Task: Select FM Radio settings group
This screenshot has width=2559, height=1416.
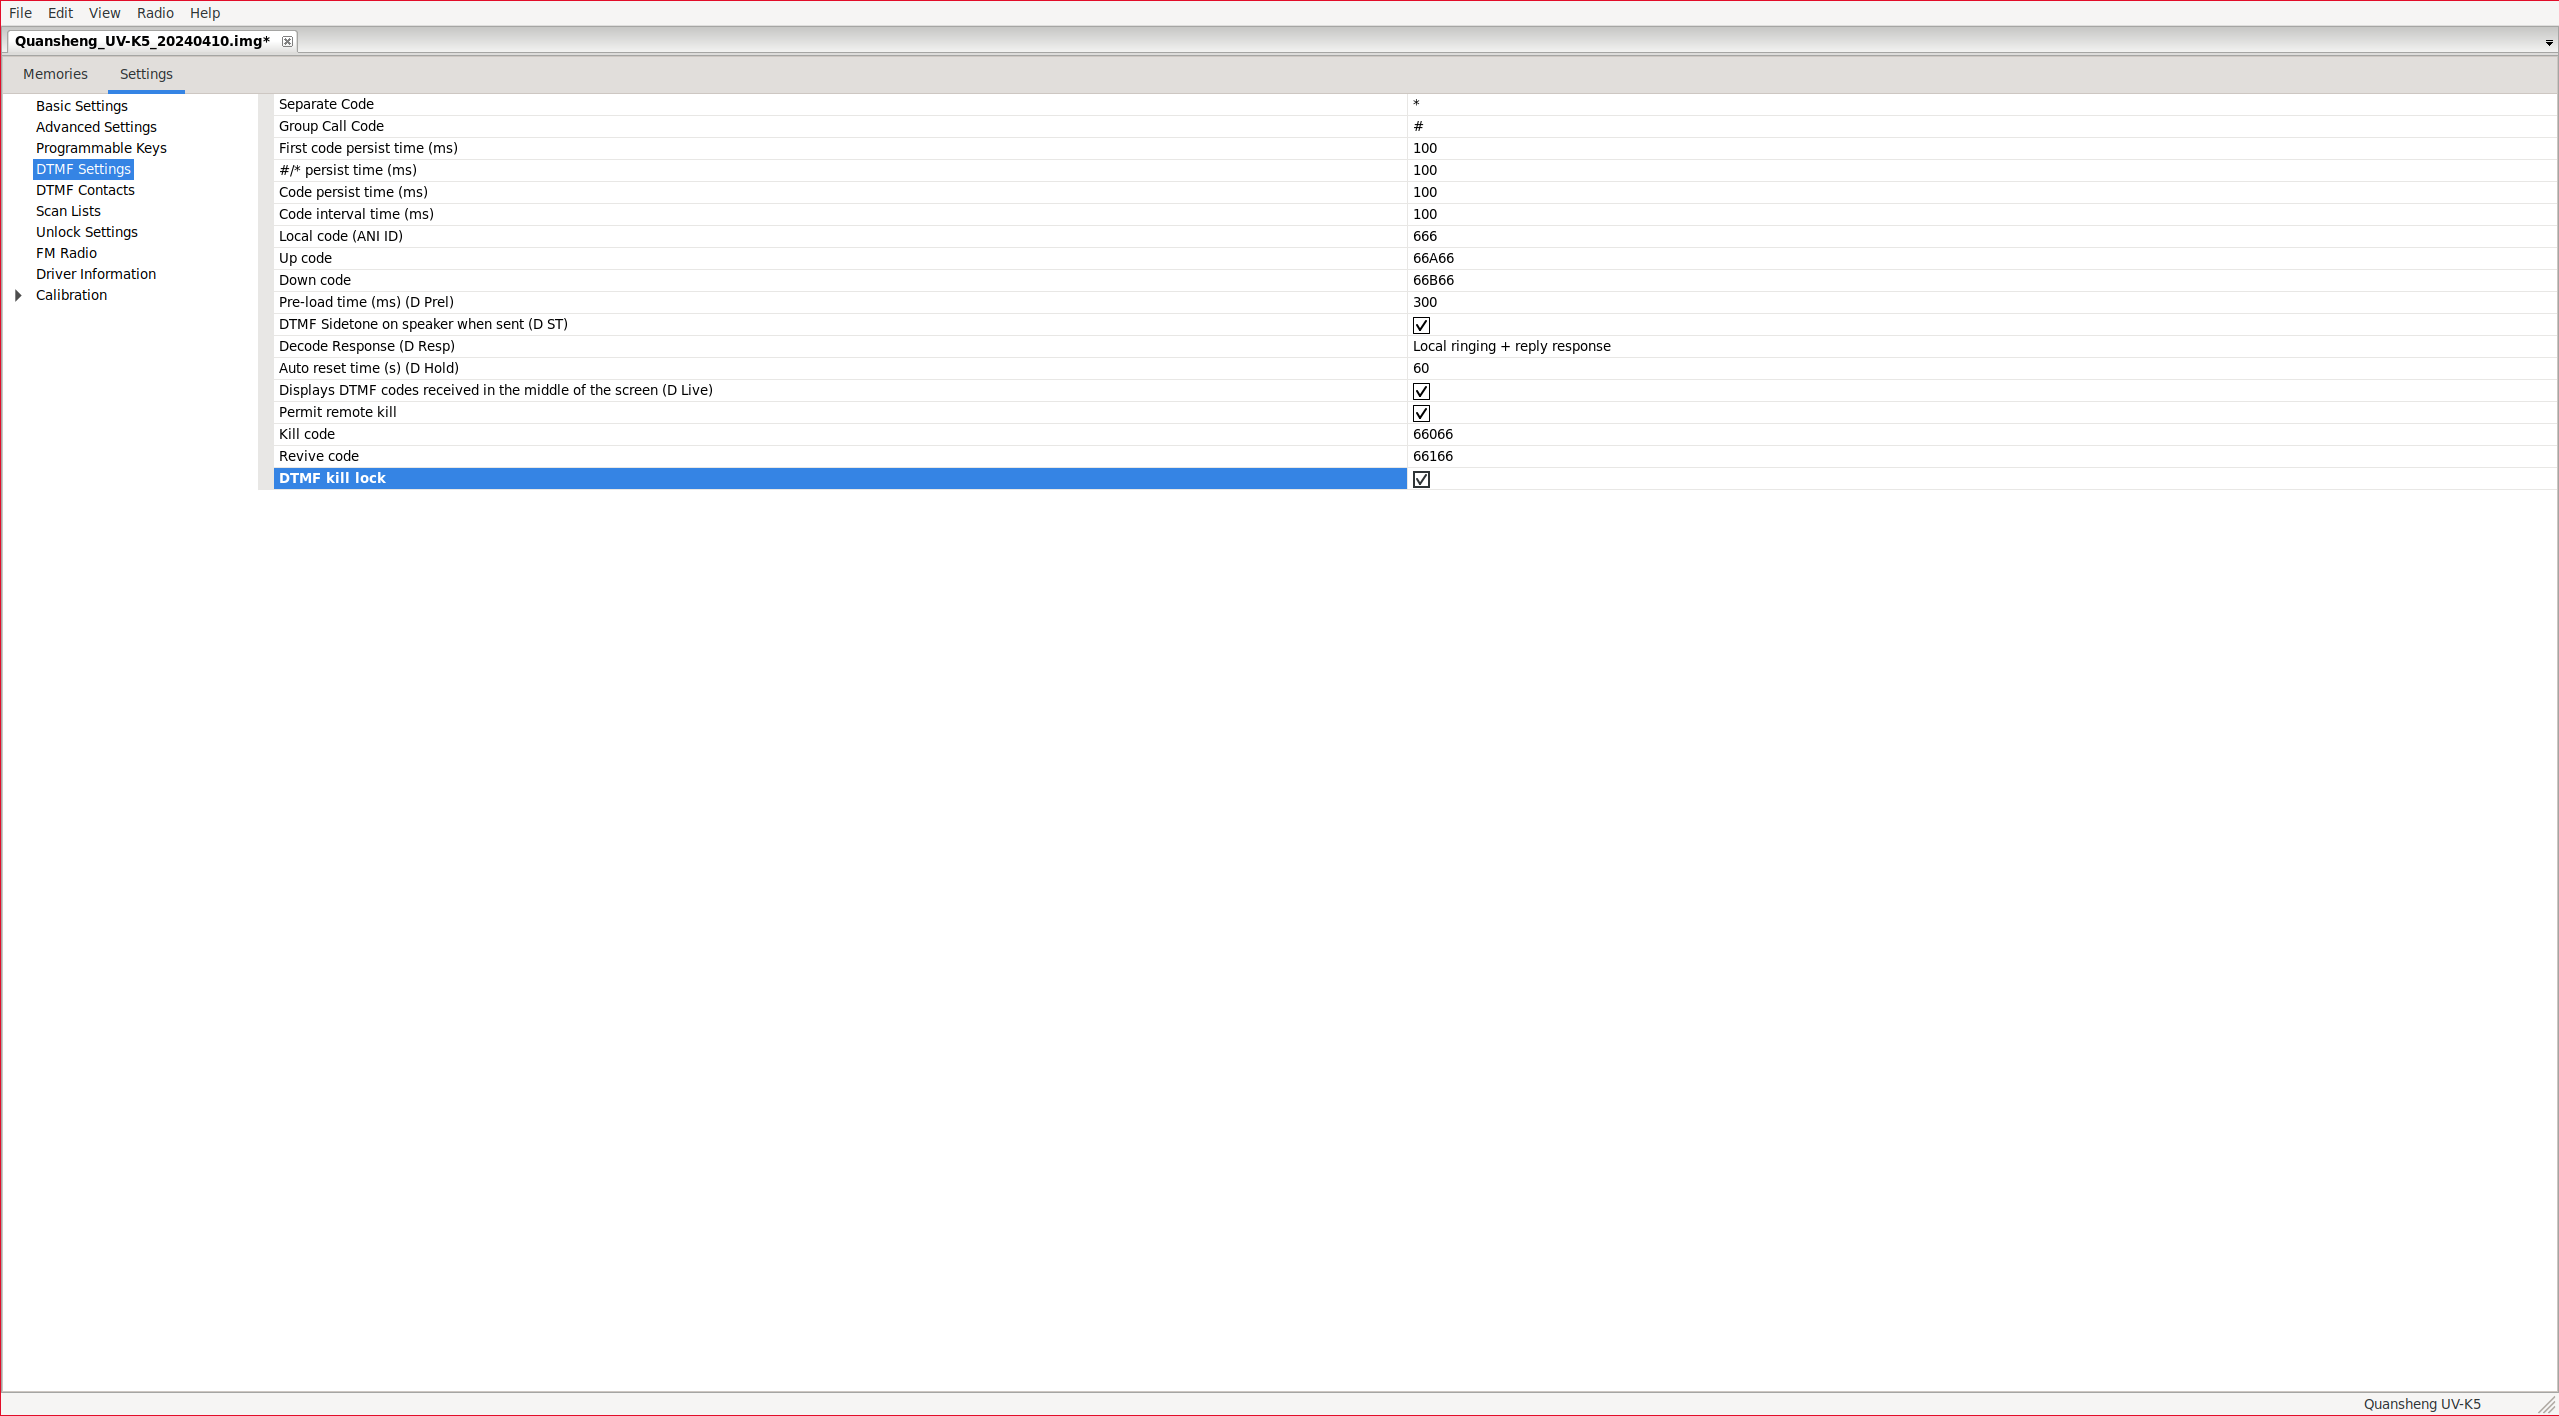Action: pos(66,253)
